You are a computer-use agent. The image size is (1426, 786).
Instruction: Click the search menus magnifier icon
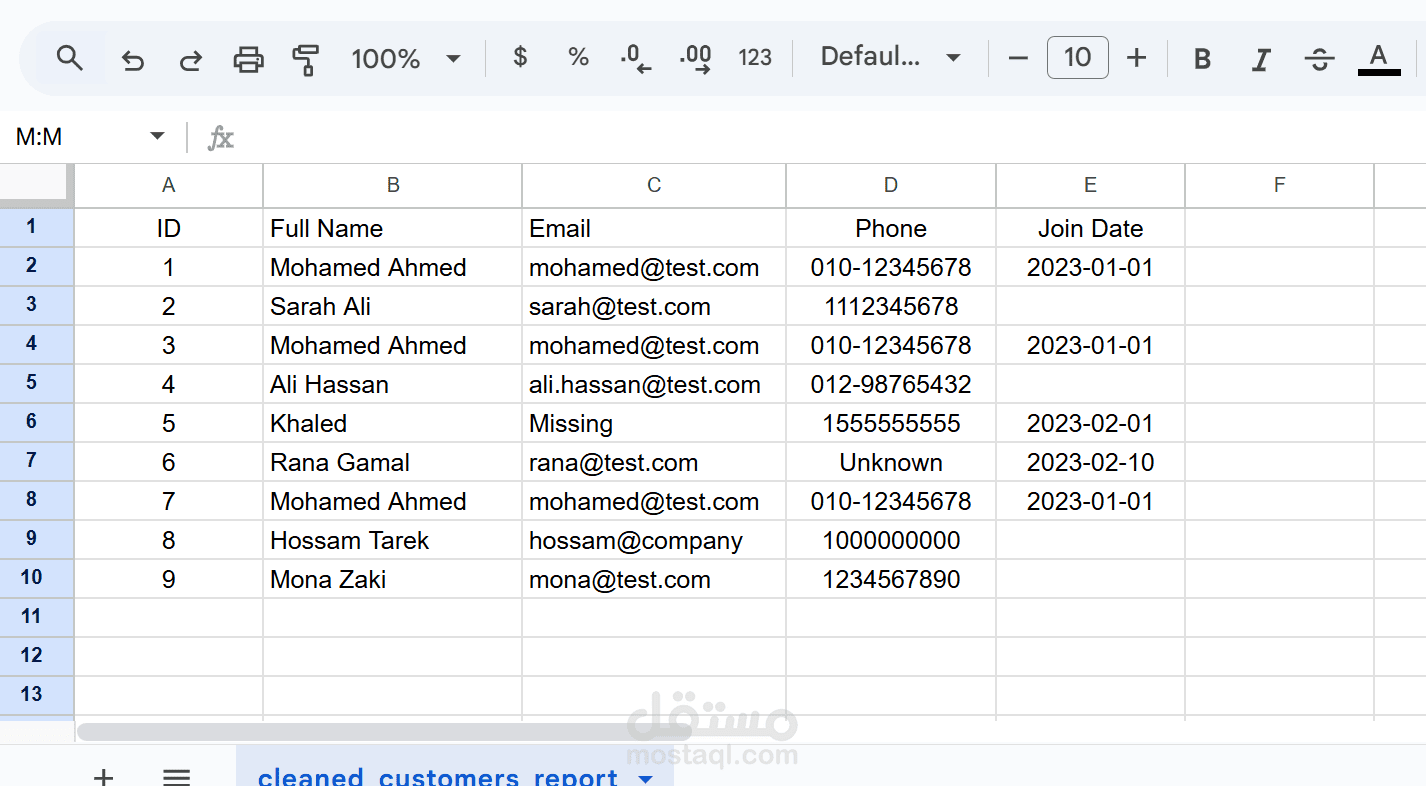pos(69,58)
